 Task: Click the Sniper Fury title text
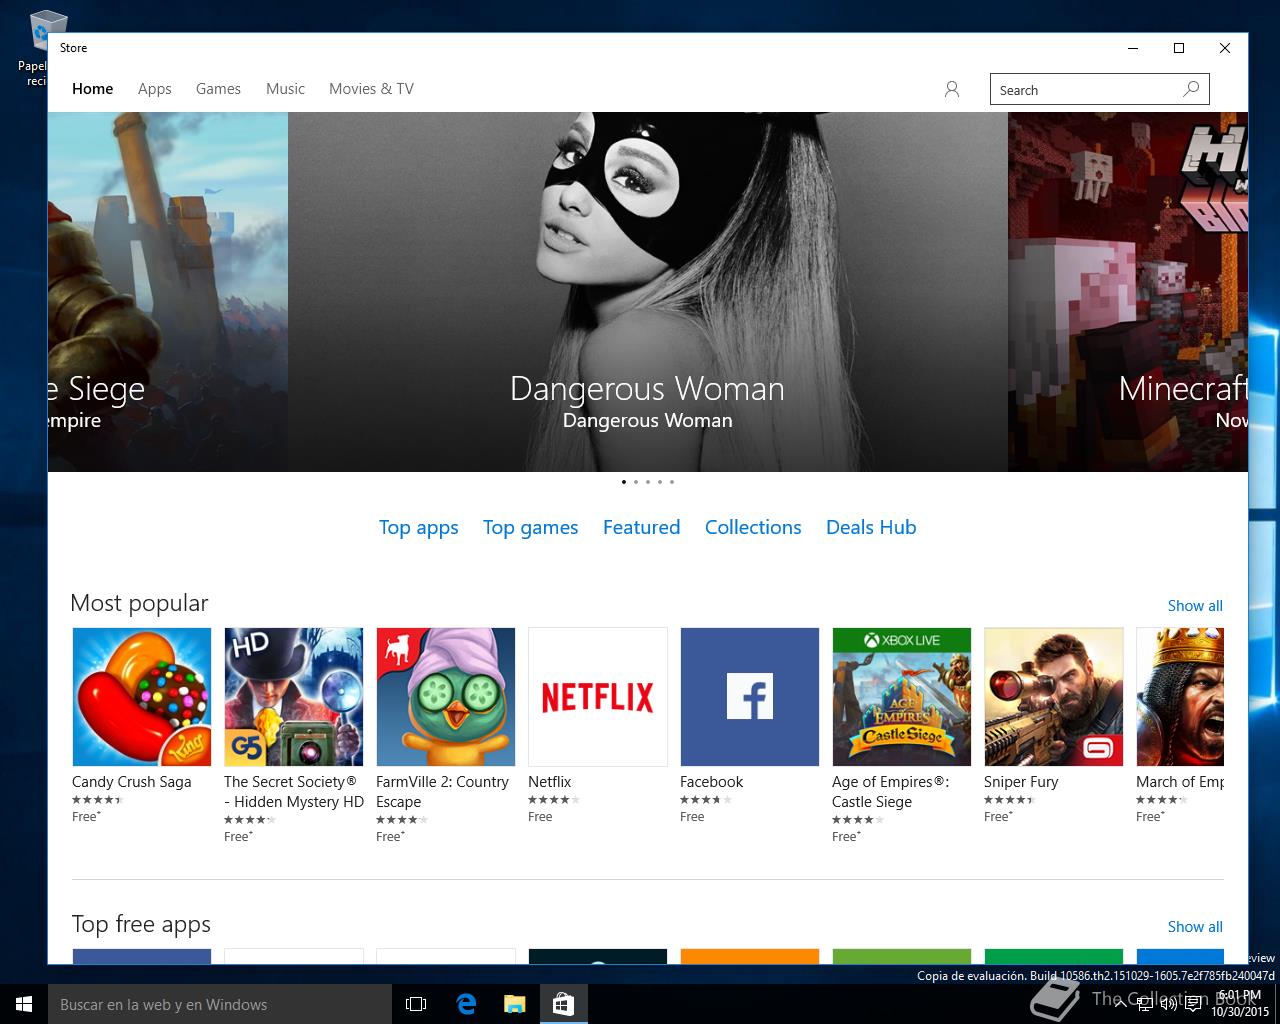[1021, 782]
